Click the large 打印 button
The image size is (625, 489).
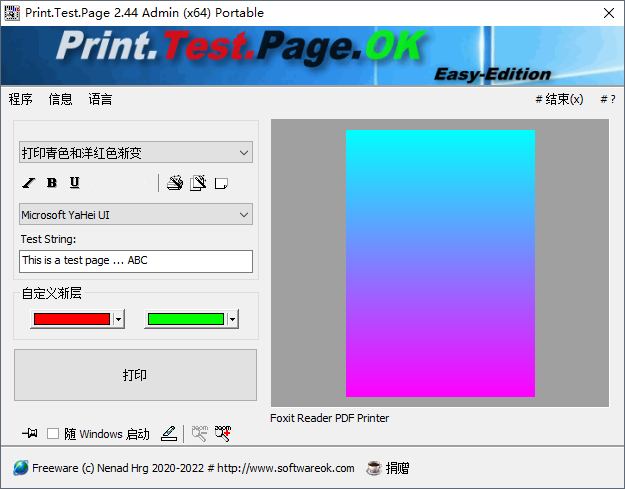coord(136,375)
